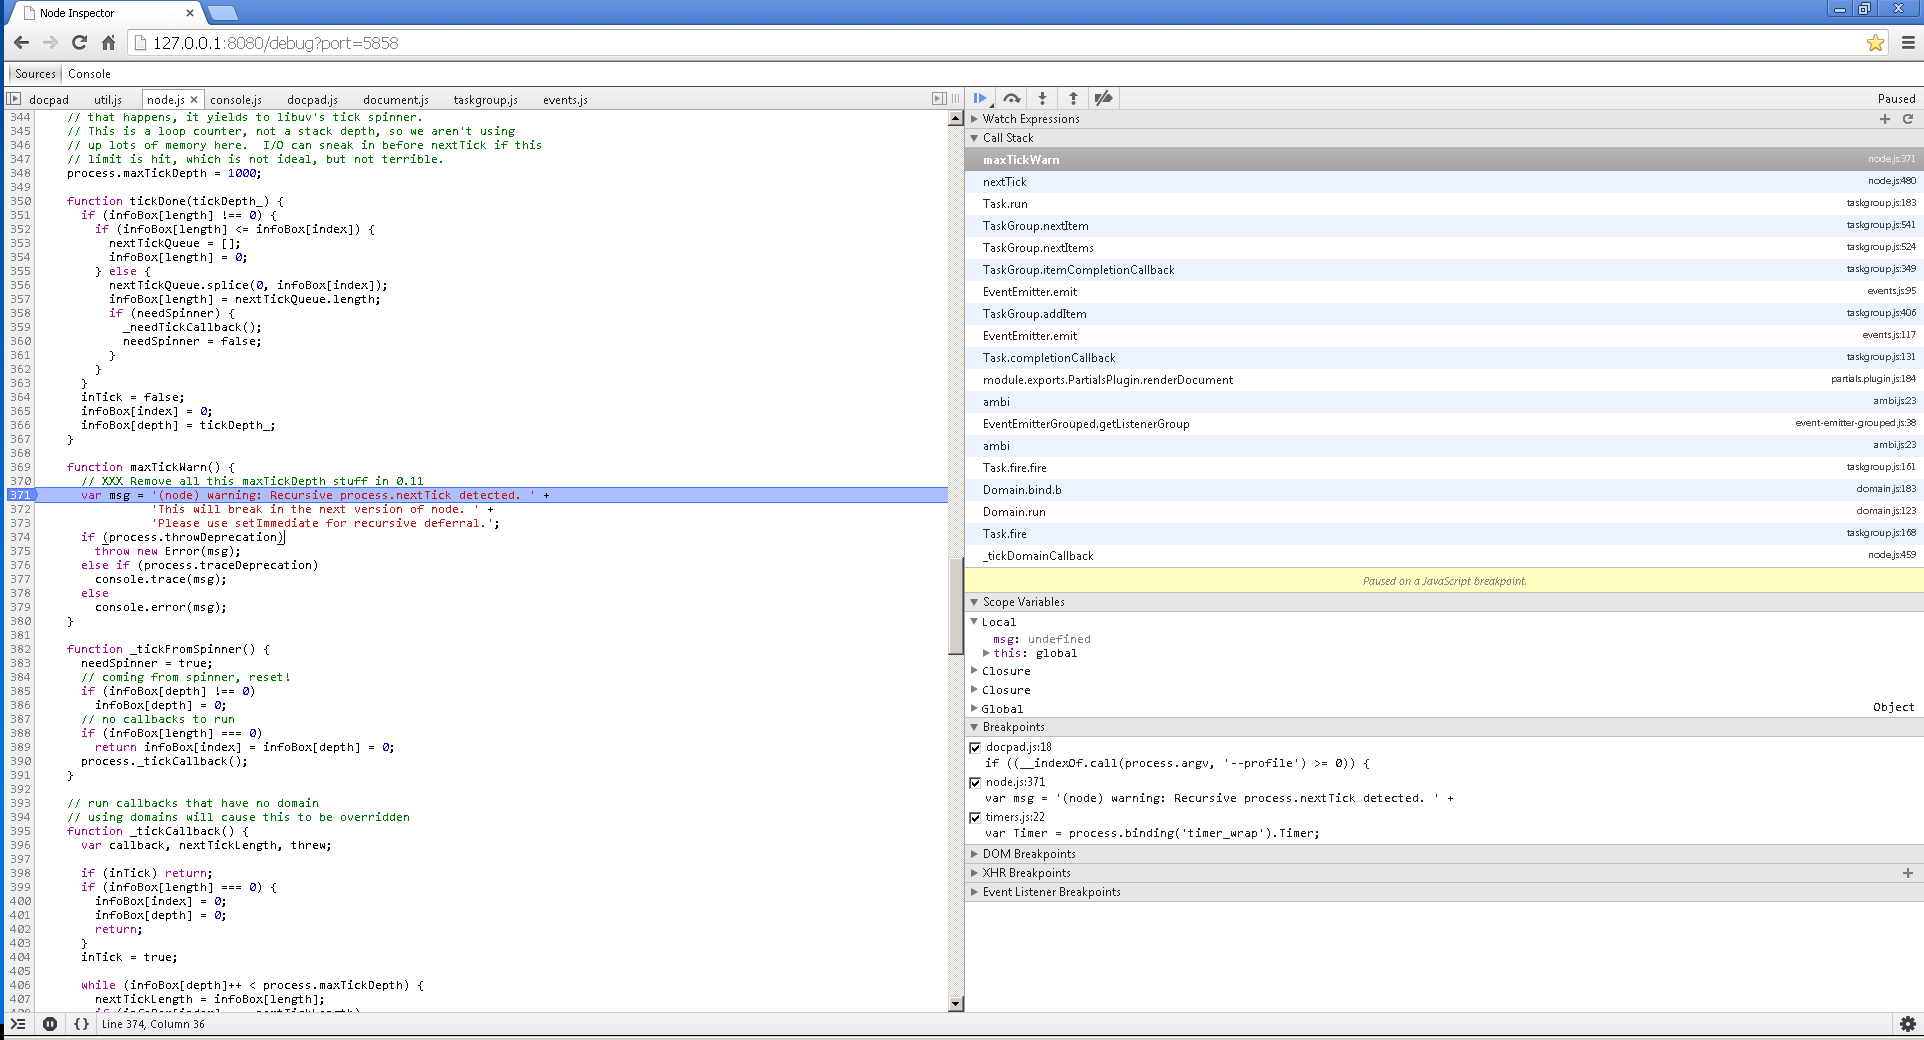Open the browser home page

click(x=109, y=43)
